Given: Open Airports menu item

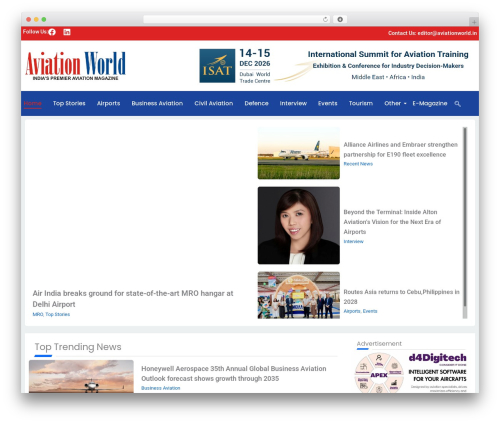Looking at the screenshot, I should point(108,103).
